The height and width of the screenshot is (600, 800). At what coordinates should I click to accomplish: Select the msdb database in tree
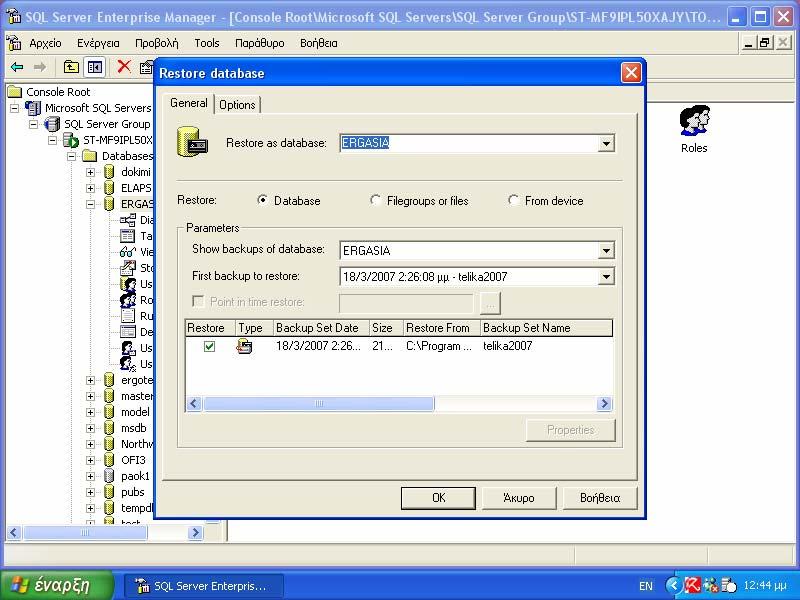[134, 428]
